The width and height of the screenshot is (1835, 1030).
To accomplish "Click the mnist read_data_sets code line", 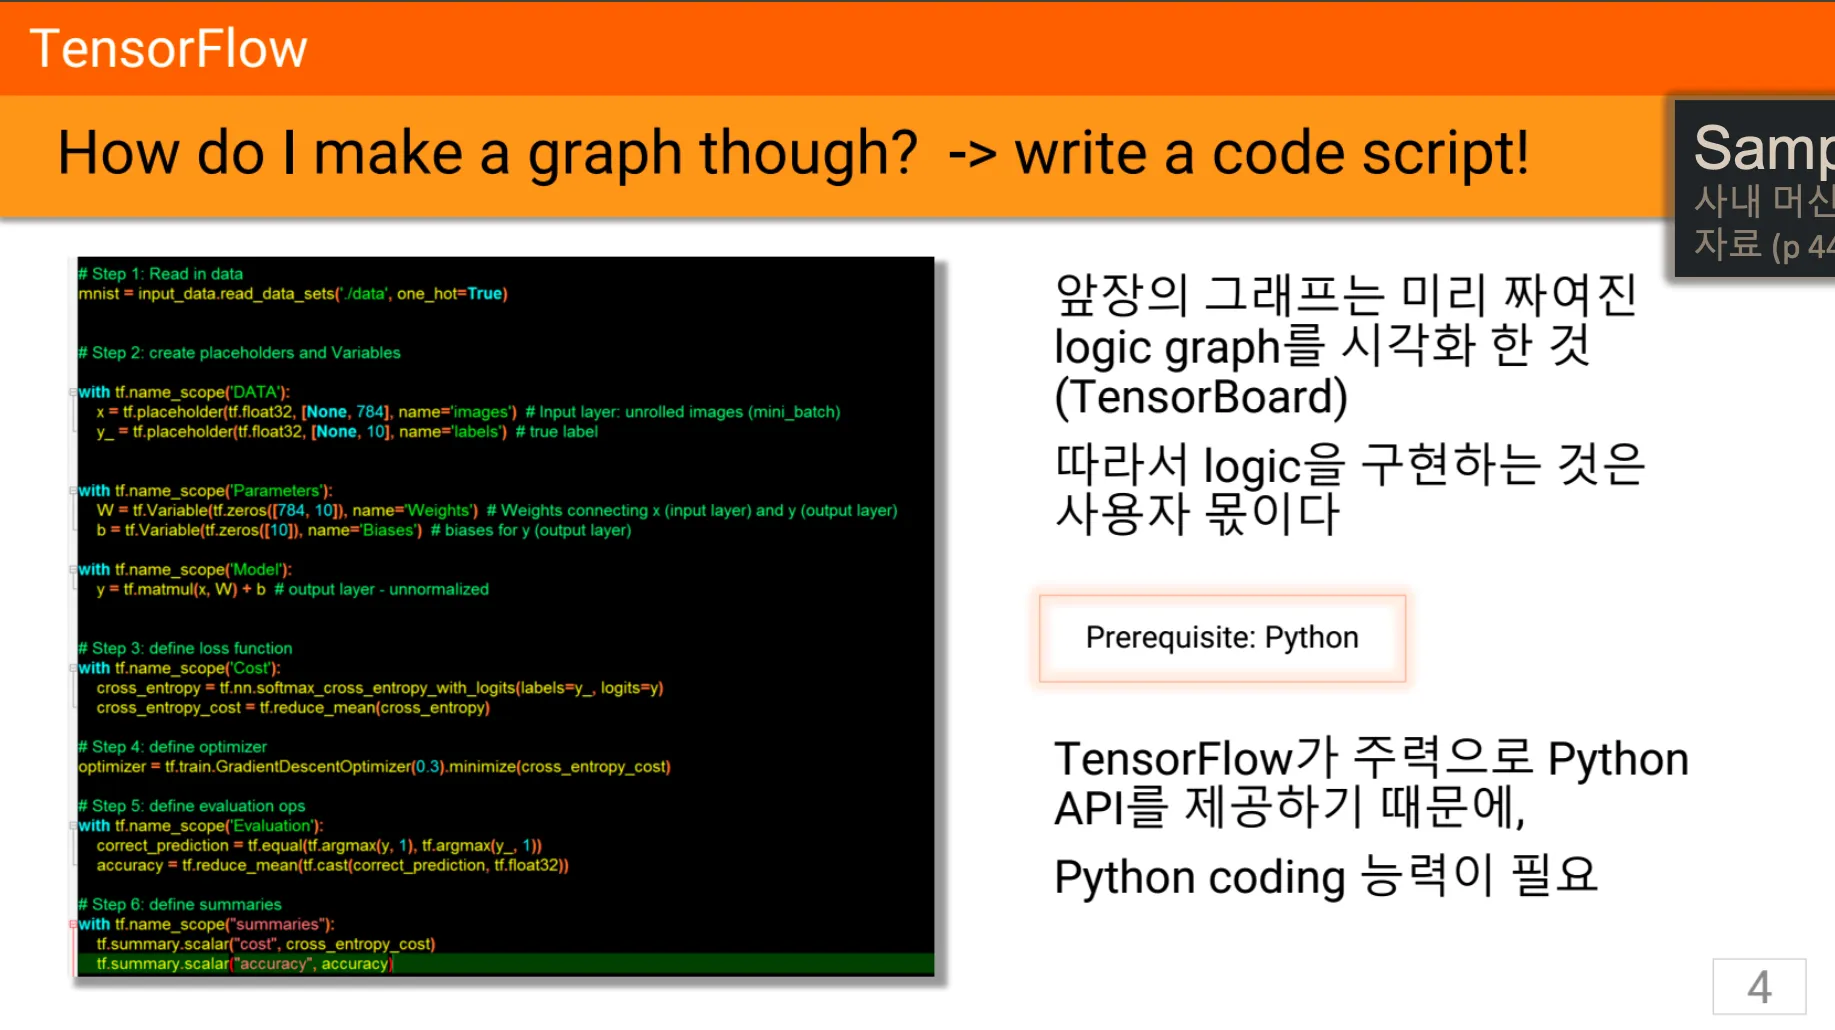I will coord(293,294).
